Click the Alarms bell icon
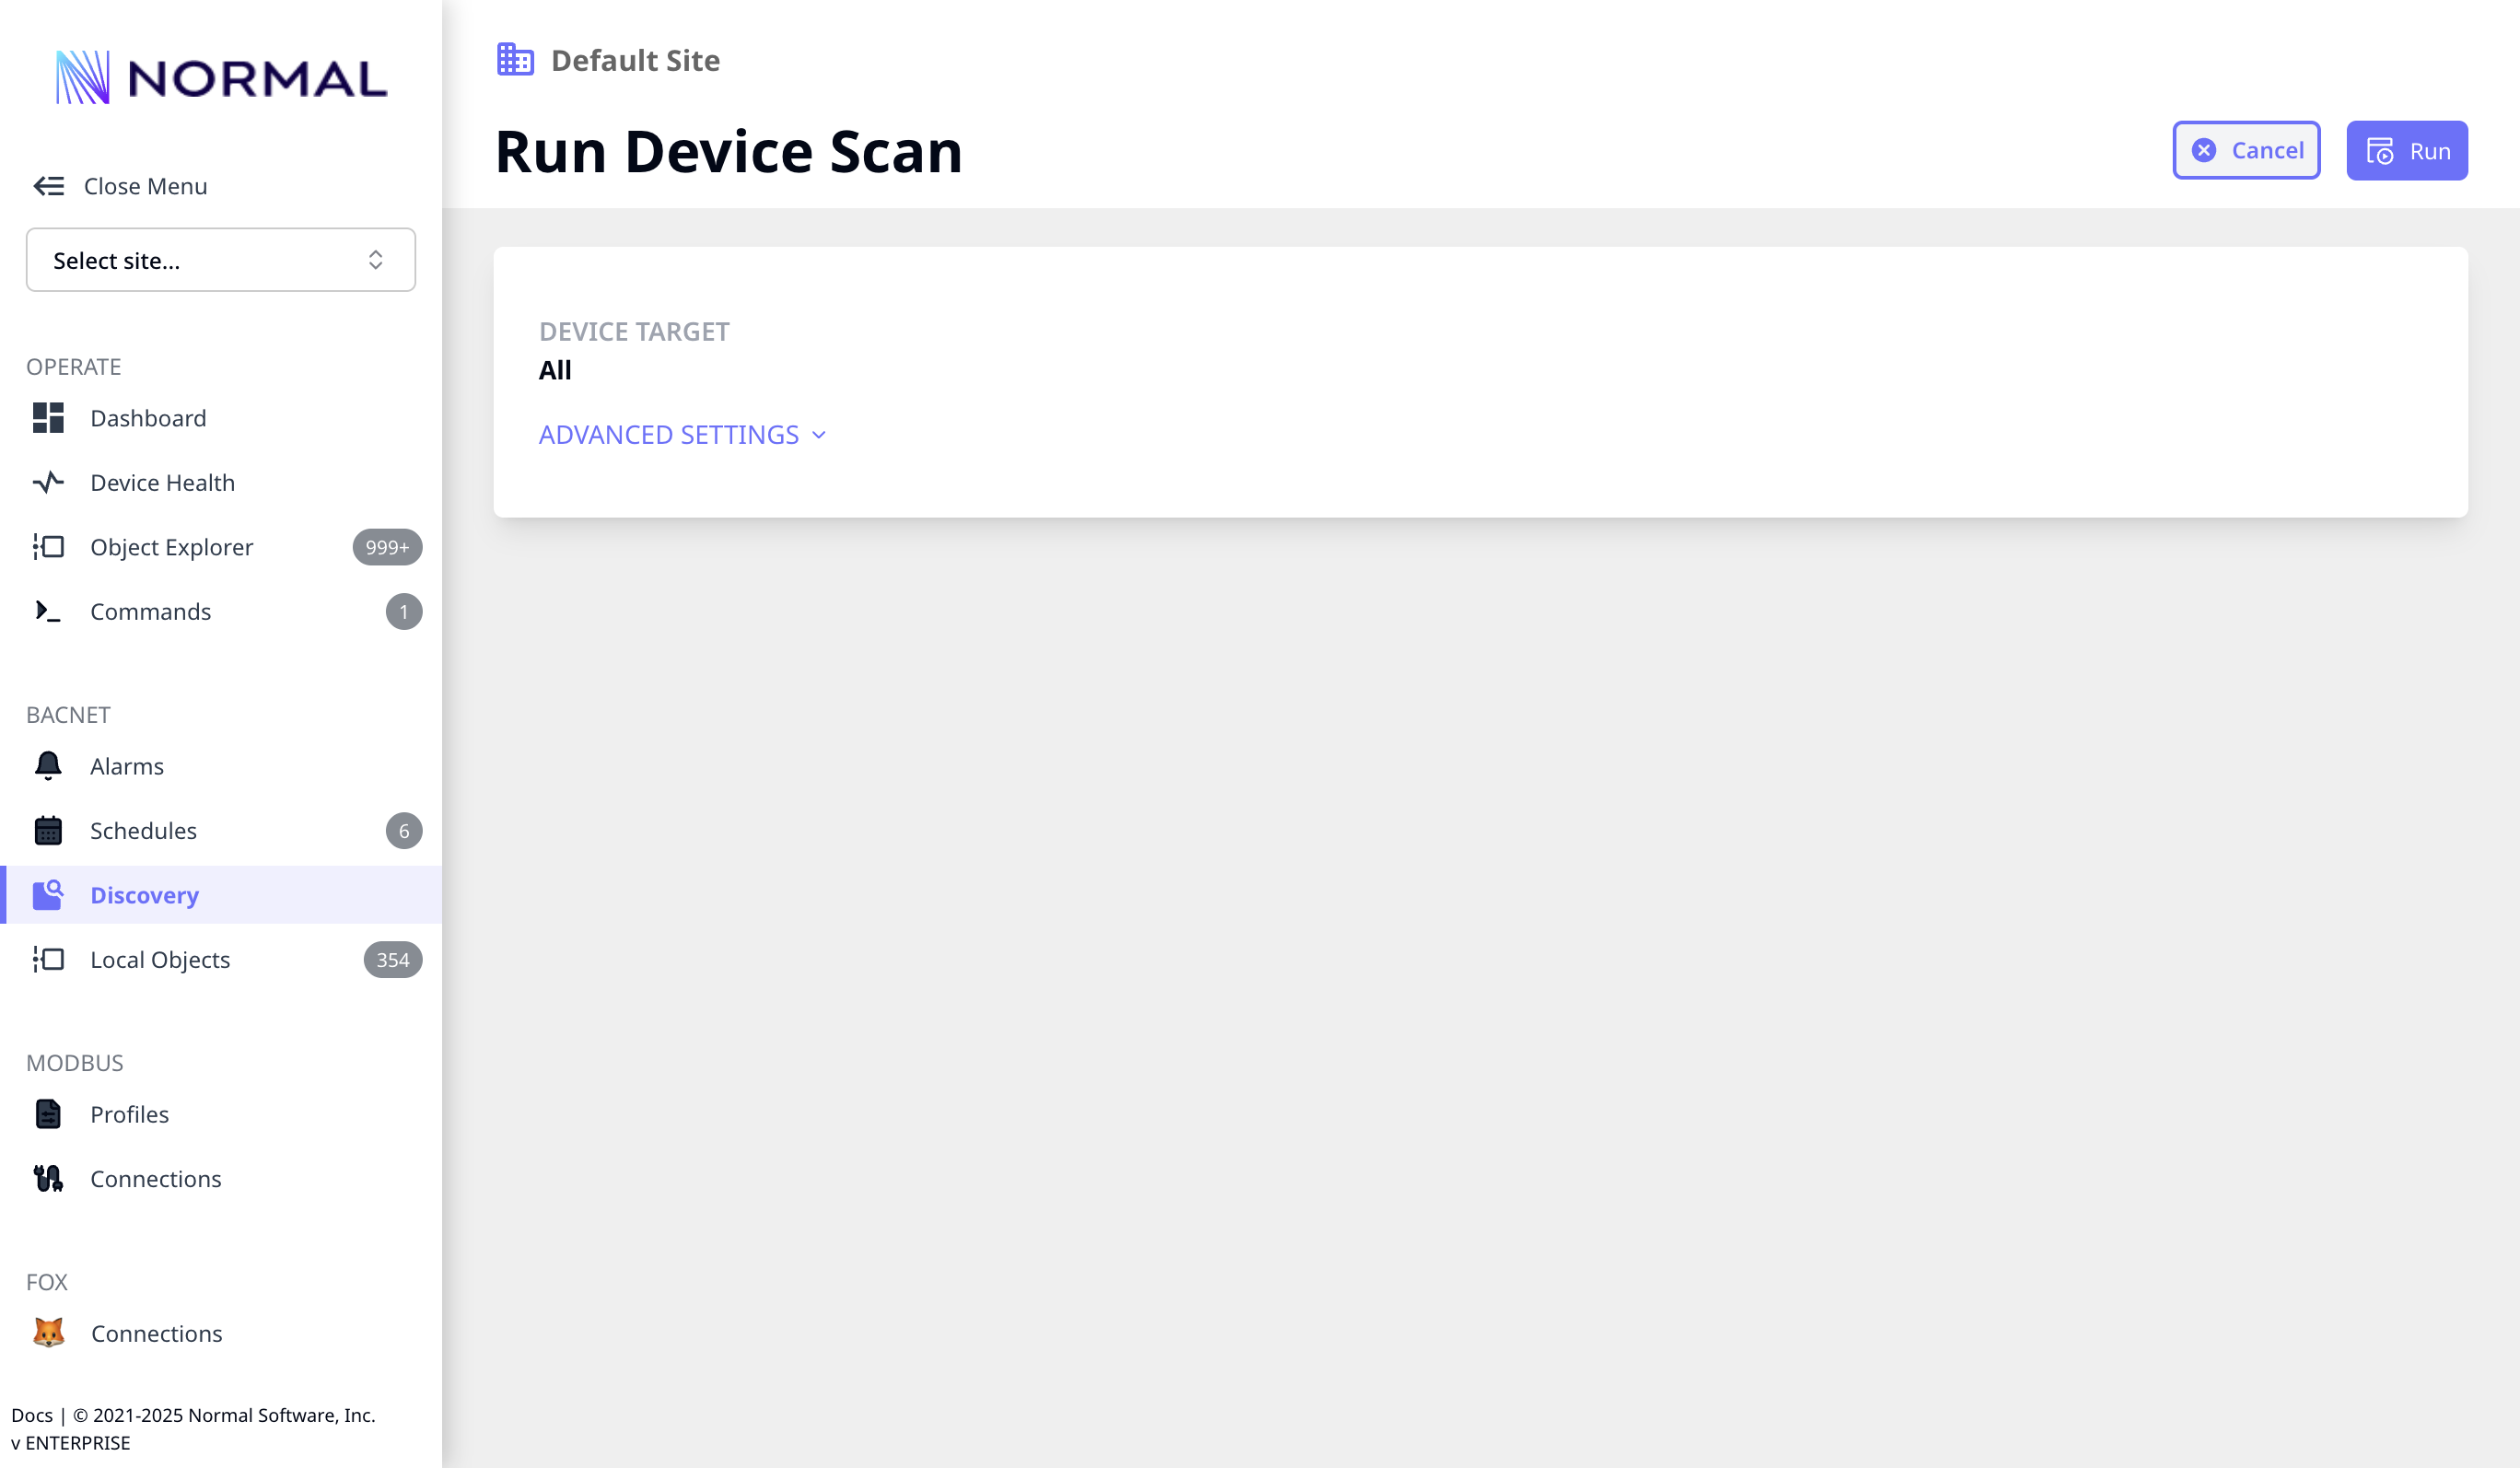 point(47,766)
